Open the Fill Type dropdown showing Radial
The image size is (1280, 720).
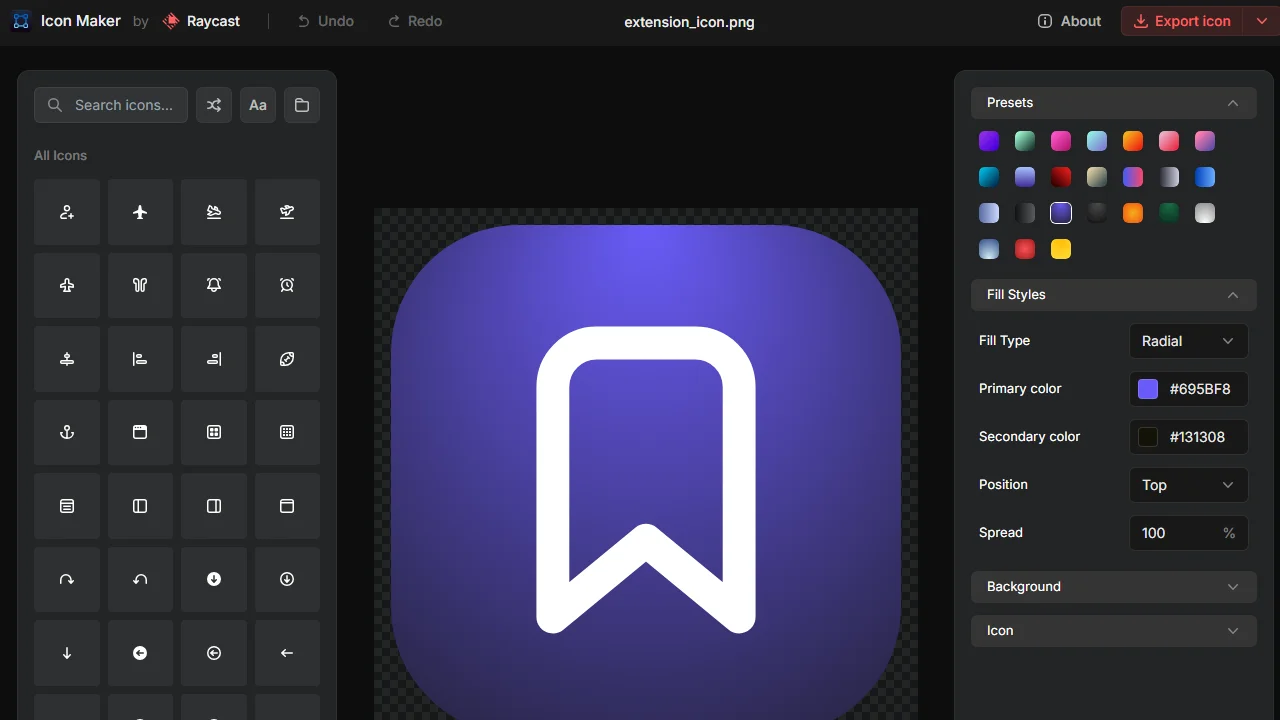[x=1188, y=340]
